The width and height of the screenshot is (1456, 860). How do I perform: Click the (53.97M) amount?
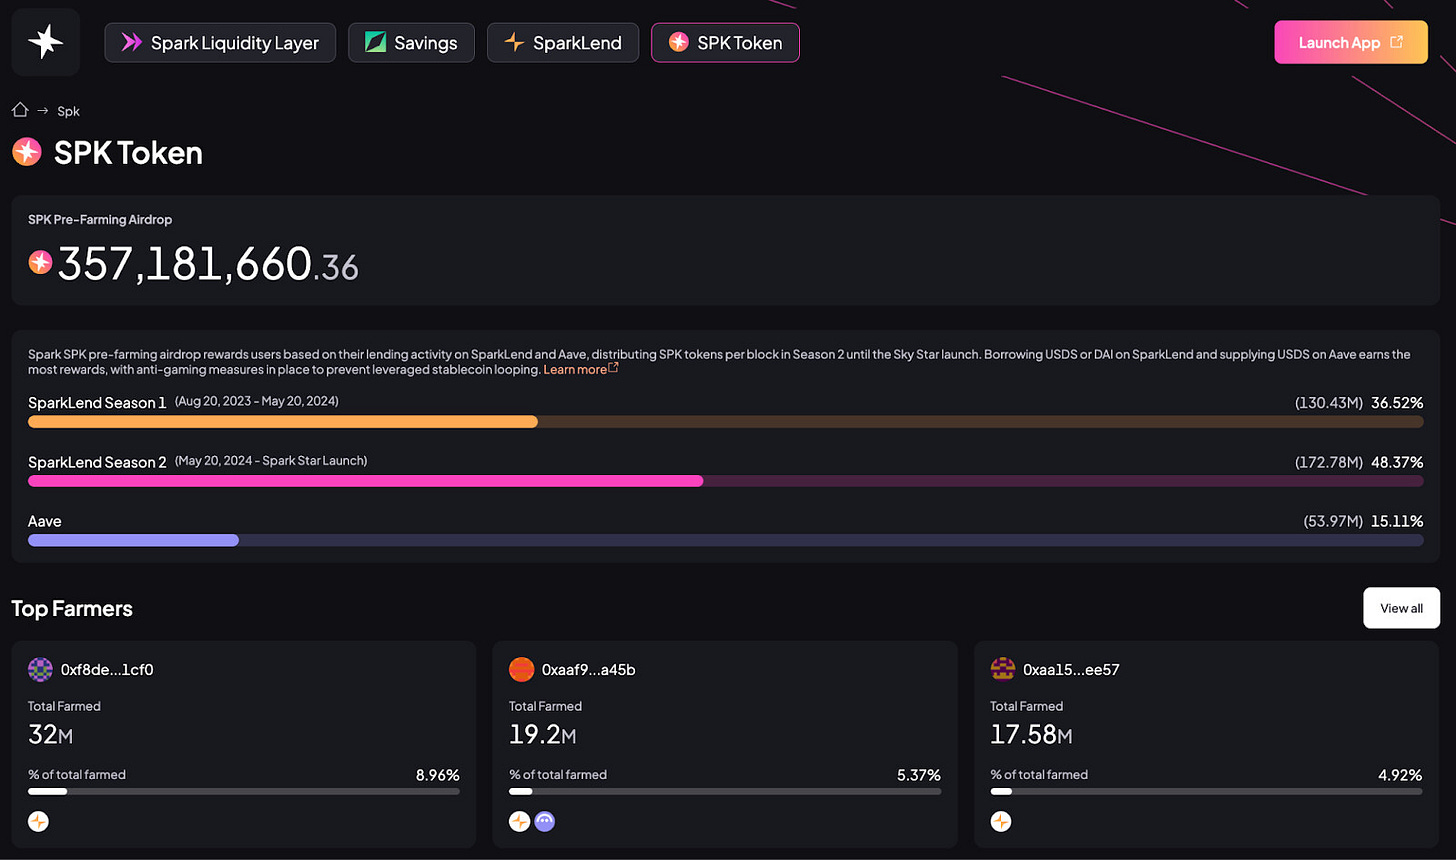point(1333,521)
